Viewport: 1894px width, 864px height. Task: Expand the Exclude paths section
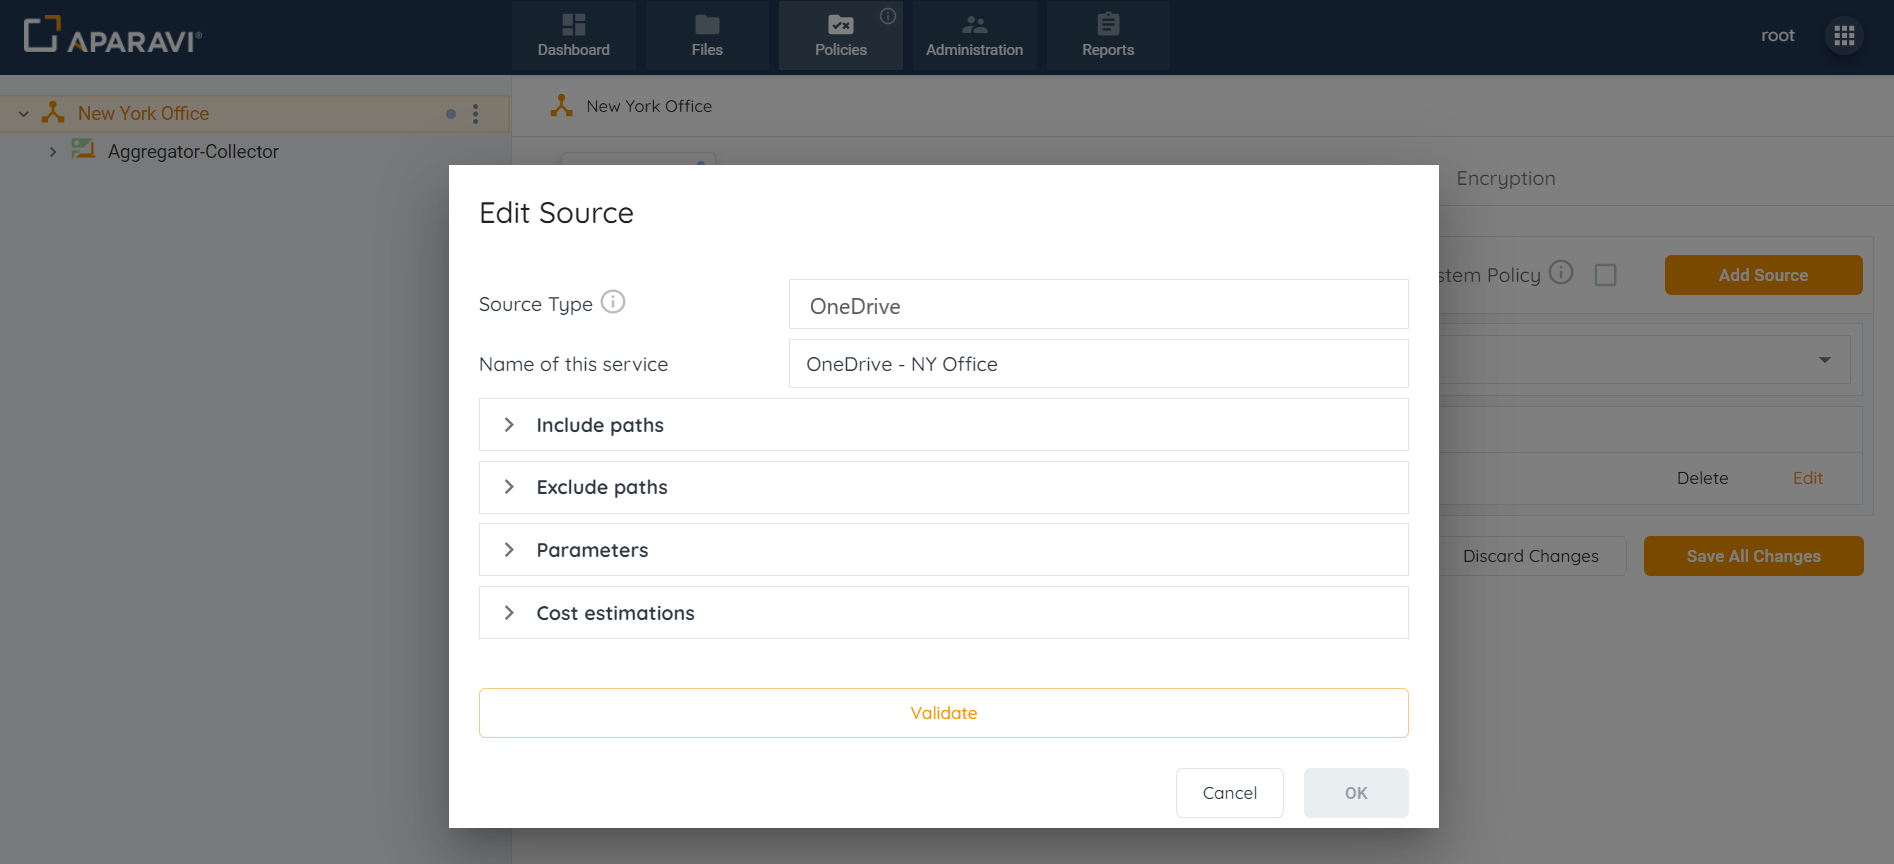(509, 487)
